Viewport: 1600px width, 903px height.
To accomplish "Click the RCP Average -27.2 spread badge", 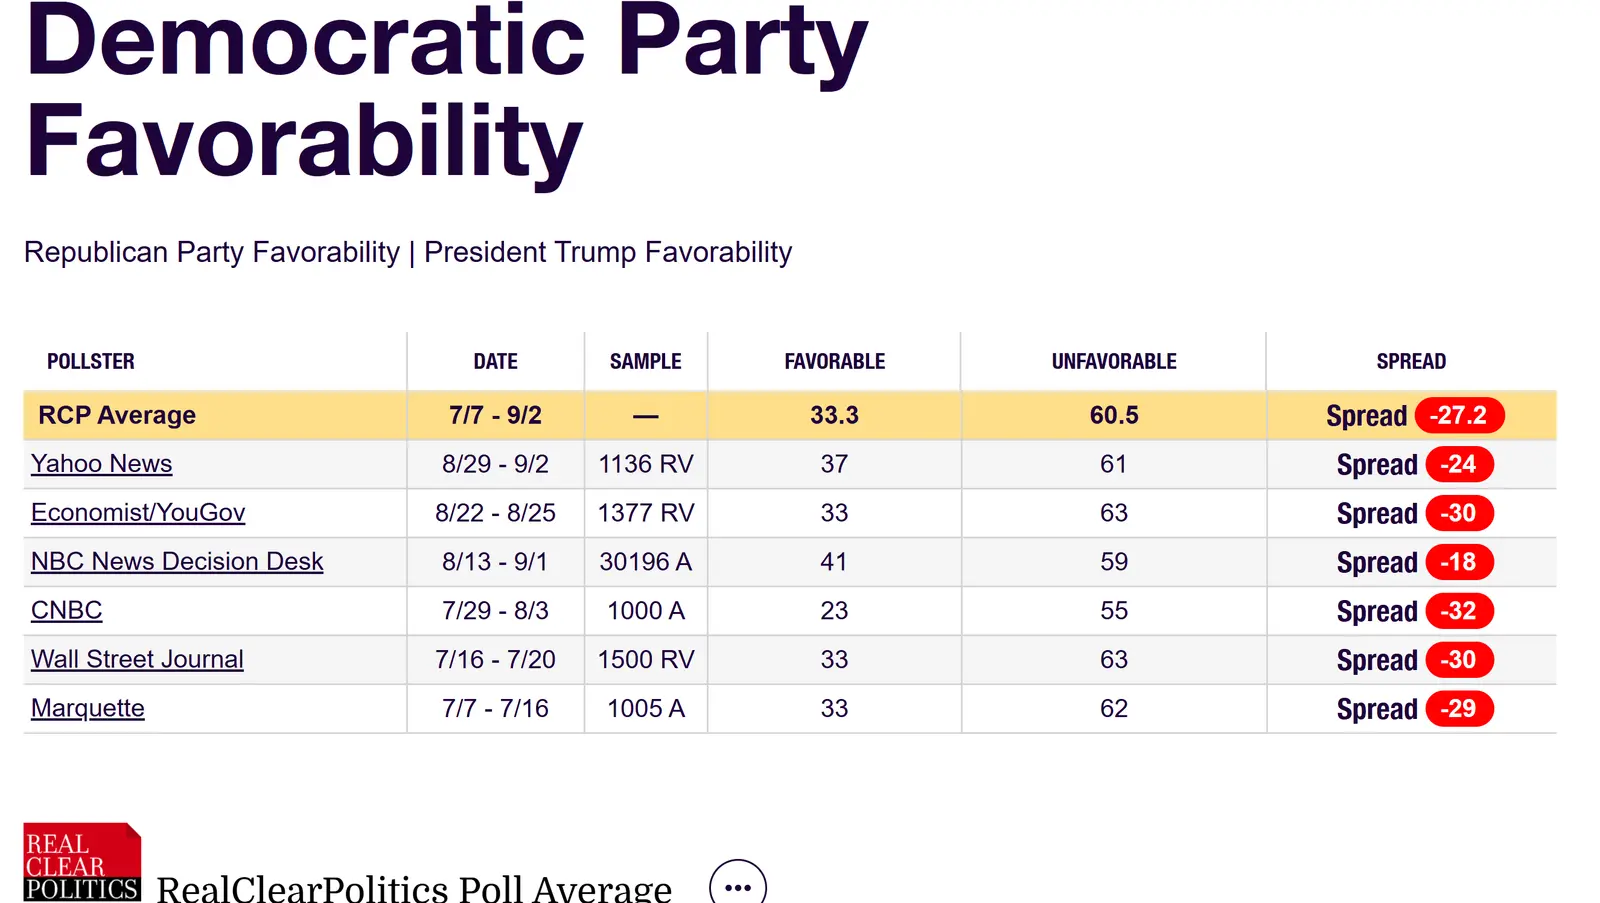I will click(1459, 416).
